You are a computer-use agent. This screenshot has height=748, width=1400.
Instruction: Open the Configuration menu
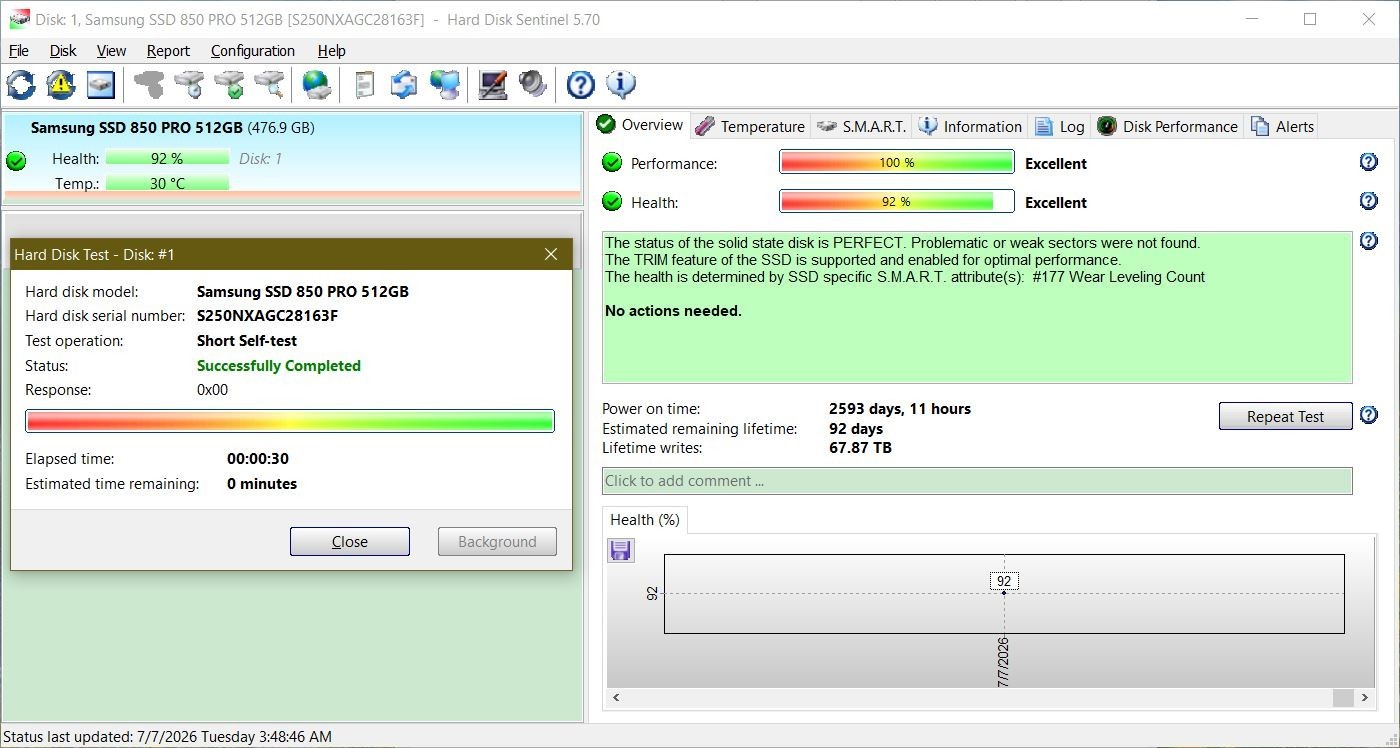click(x=253, y=51)
